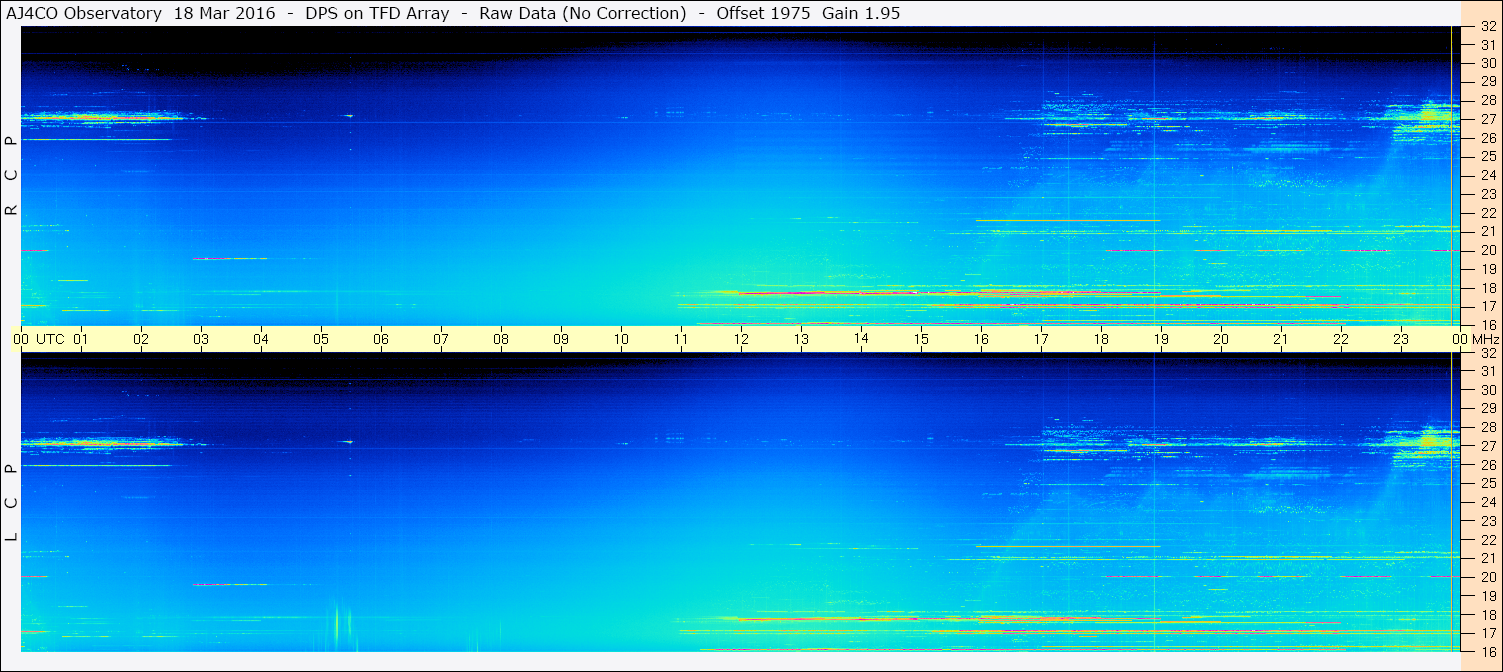Click the 18 MHz tick in LCP panel
Image resolution: width=1503 pixels, height=672 pixels.
coord(1488,615)
